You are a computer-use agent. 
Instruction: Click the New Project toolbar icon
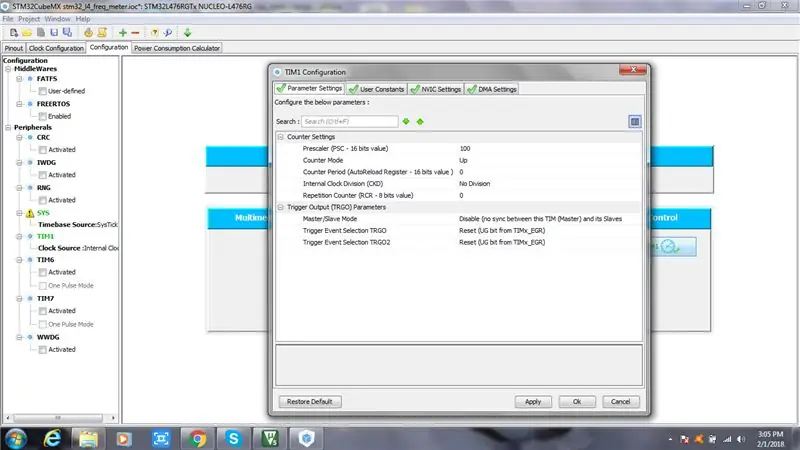coord(14,33)
